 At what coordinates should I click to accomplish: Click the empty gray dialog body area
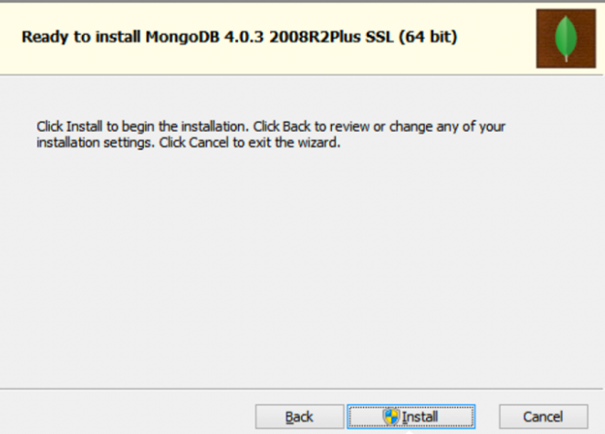coord(300,270)
